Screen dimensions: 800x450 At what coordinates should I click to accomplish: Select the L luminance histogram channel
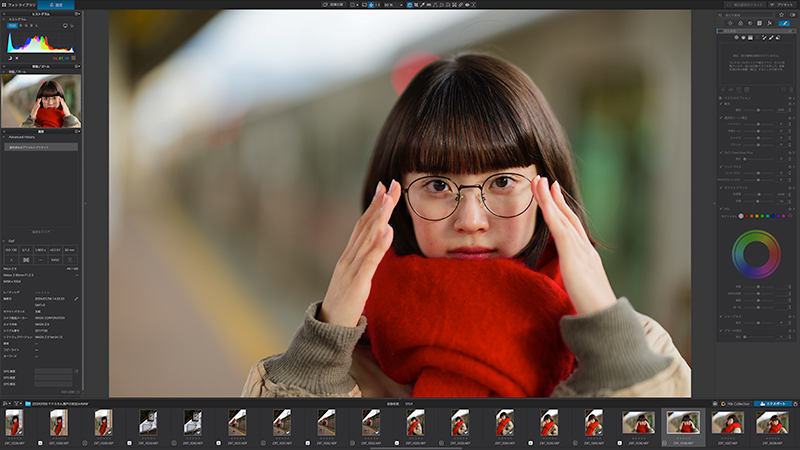[x=37, y=26]
